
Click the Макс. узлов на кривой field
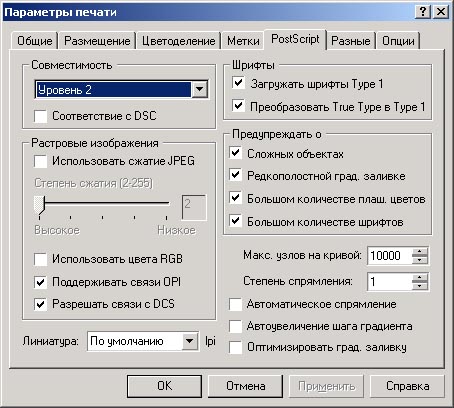click(x=389, y=256)
